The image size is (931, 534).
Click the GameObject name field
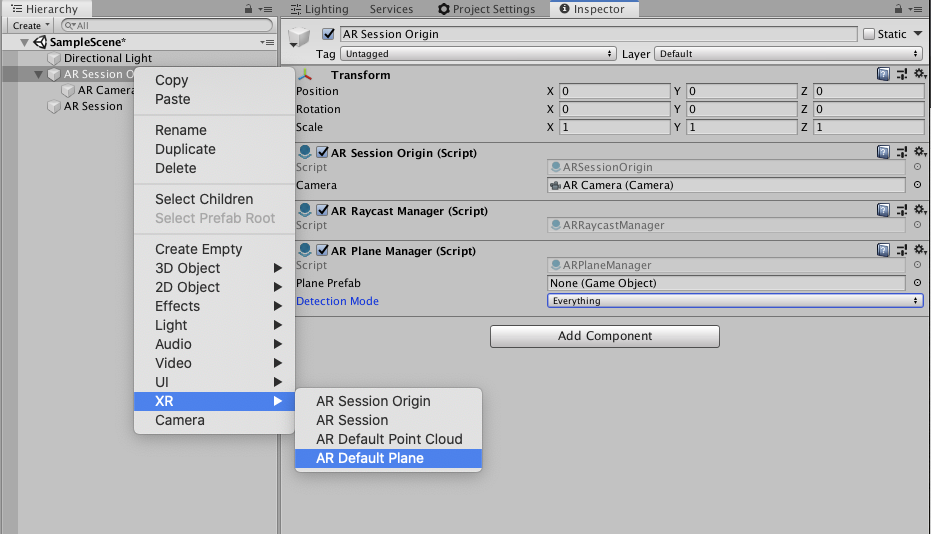[x=598, y=34]
